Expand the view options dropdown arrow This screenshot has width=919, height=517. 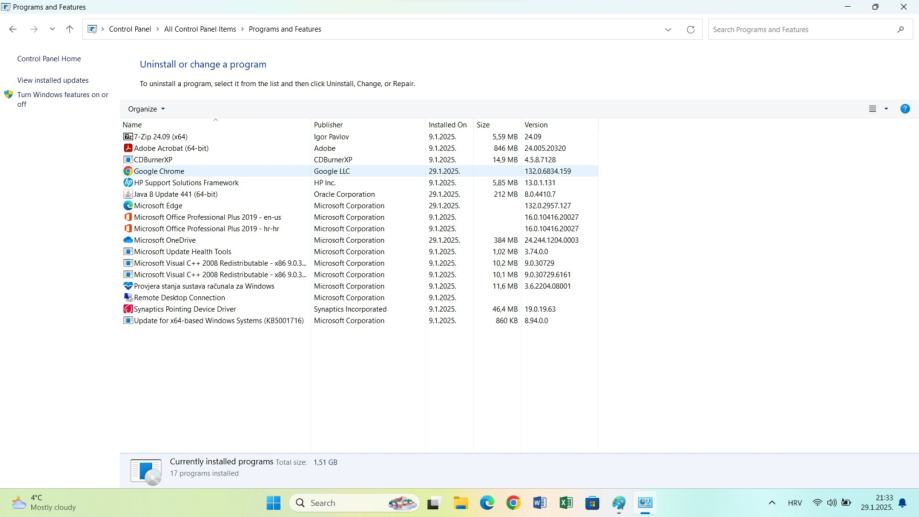[x=886, y=109]
